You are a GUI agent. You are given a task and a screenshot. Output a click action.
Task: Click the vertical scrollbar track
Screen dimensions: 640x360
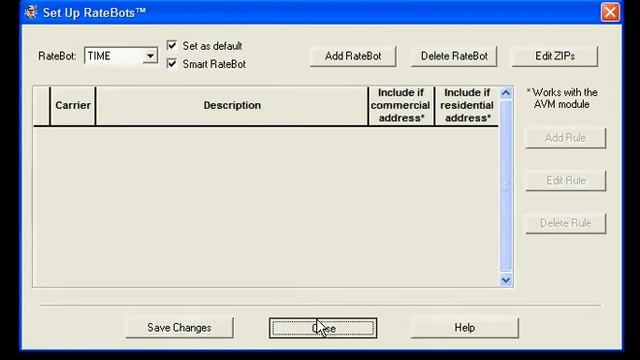(x=506, y=187)
